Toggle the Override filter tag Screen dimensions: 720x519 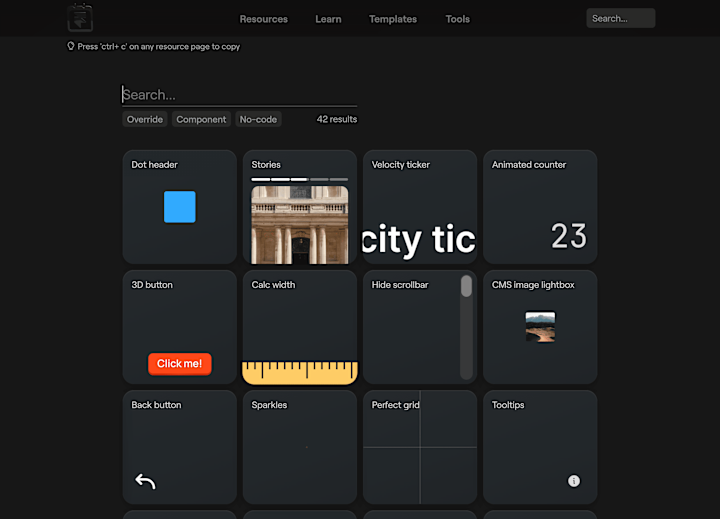[x=145, y=119]
